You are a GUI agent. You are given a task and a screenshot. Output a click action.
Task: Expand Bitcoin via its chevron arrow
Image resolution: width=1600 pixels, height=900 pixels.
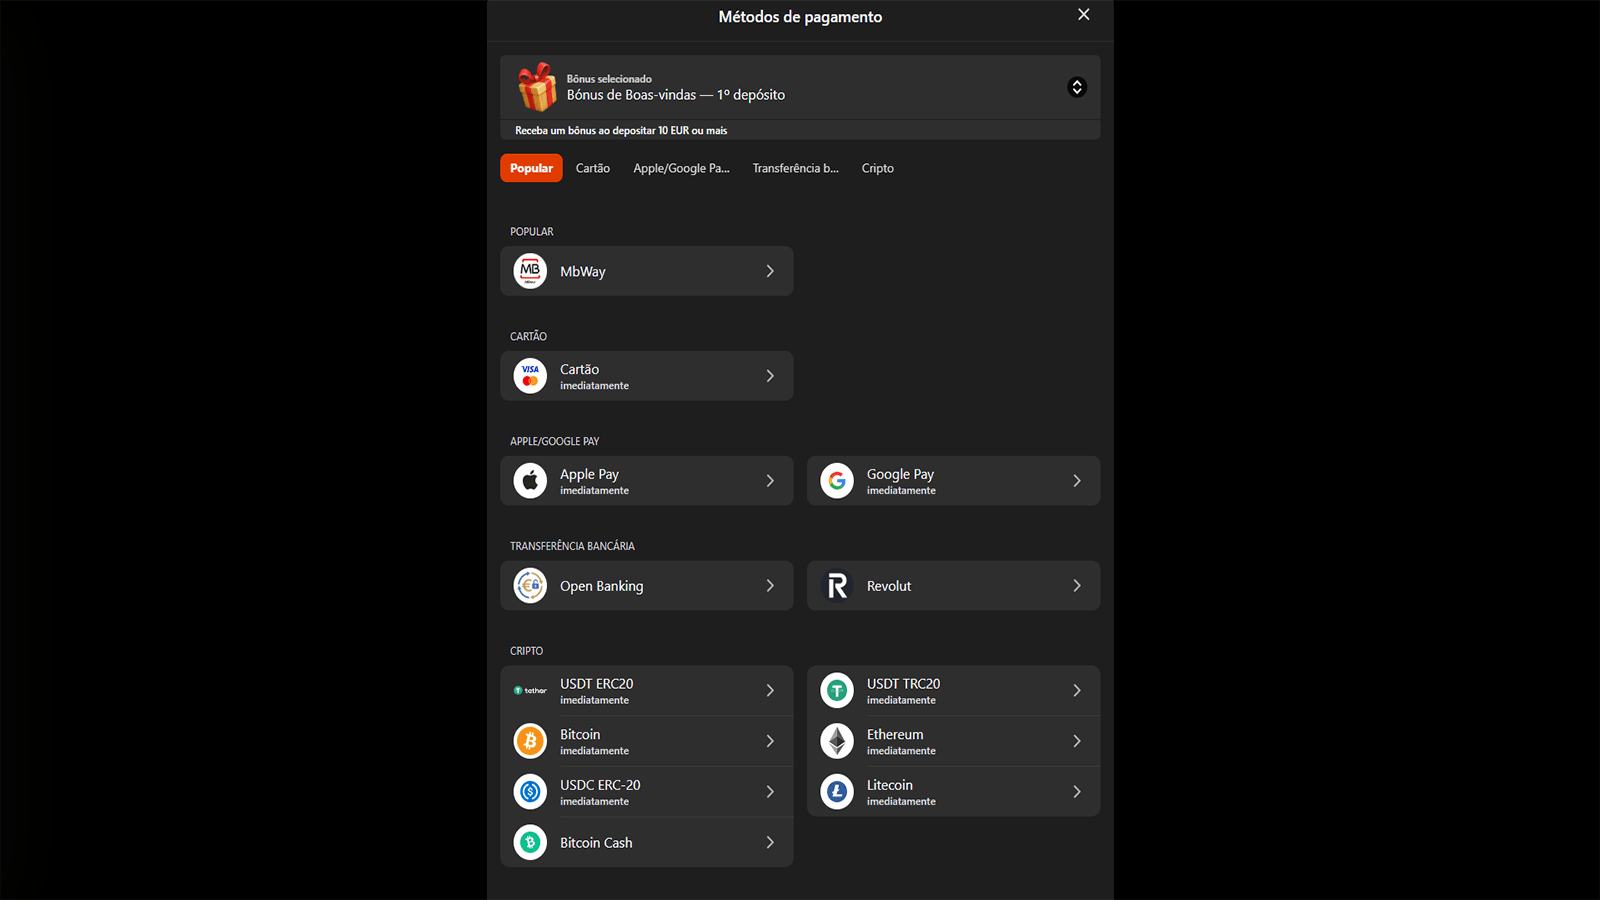point(770,741)
